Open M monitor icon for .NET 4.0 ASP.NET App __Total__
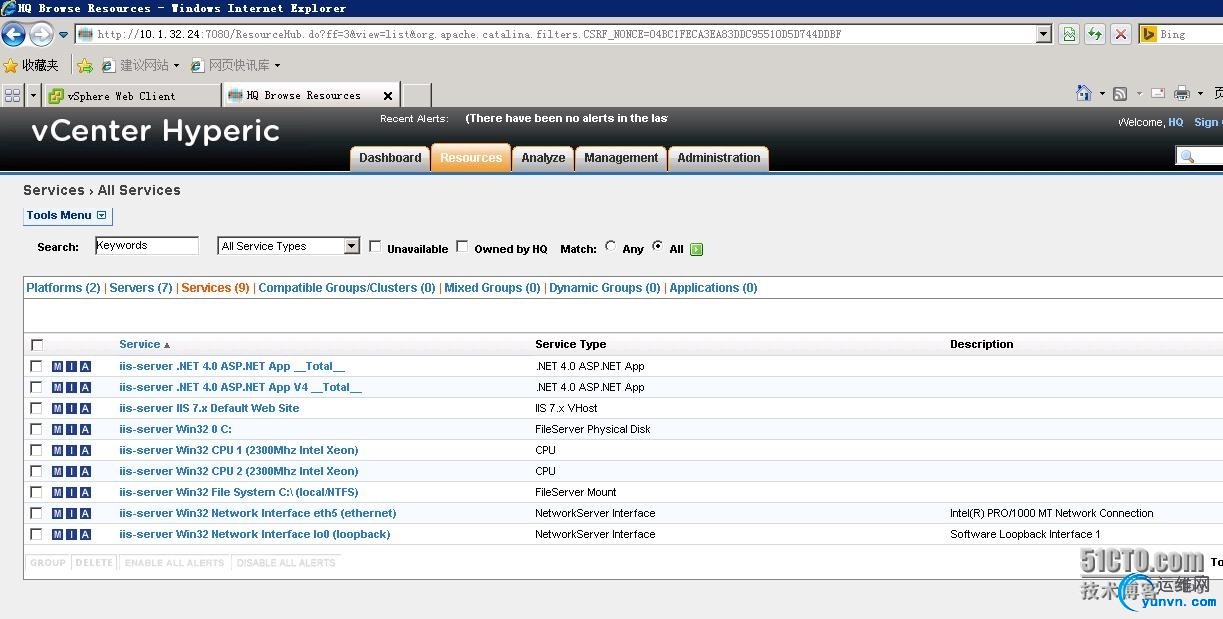 [x=57, y=366]
